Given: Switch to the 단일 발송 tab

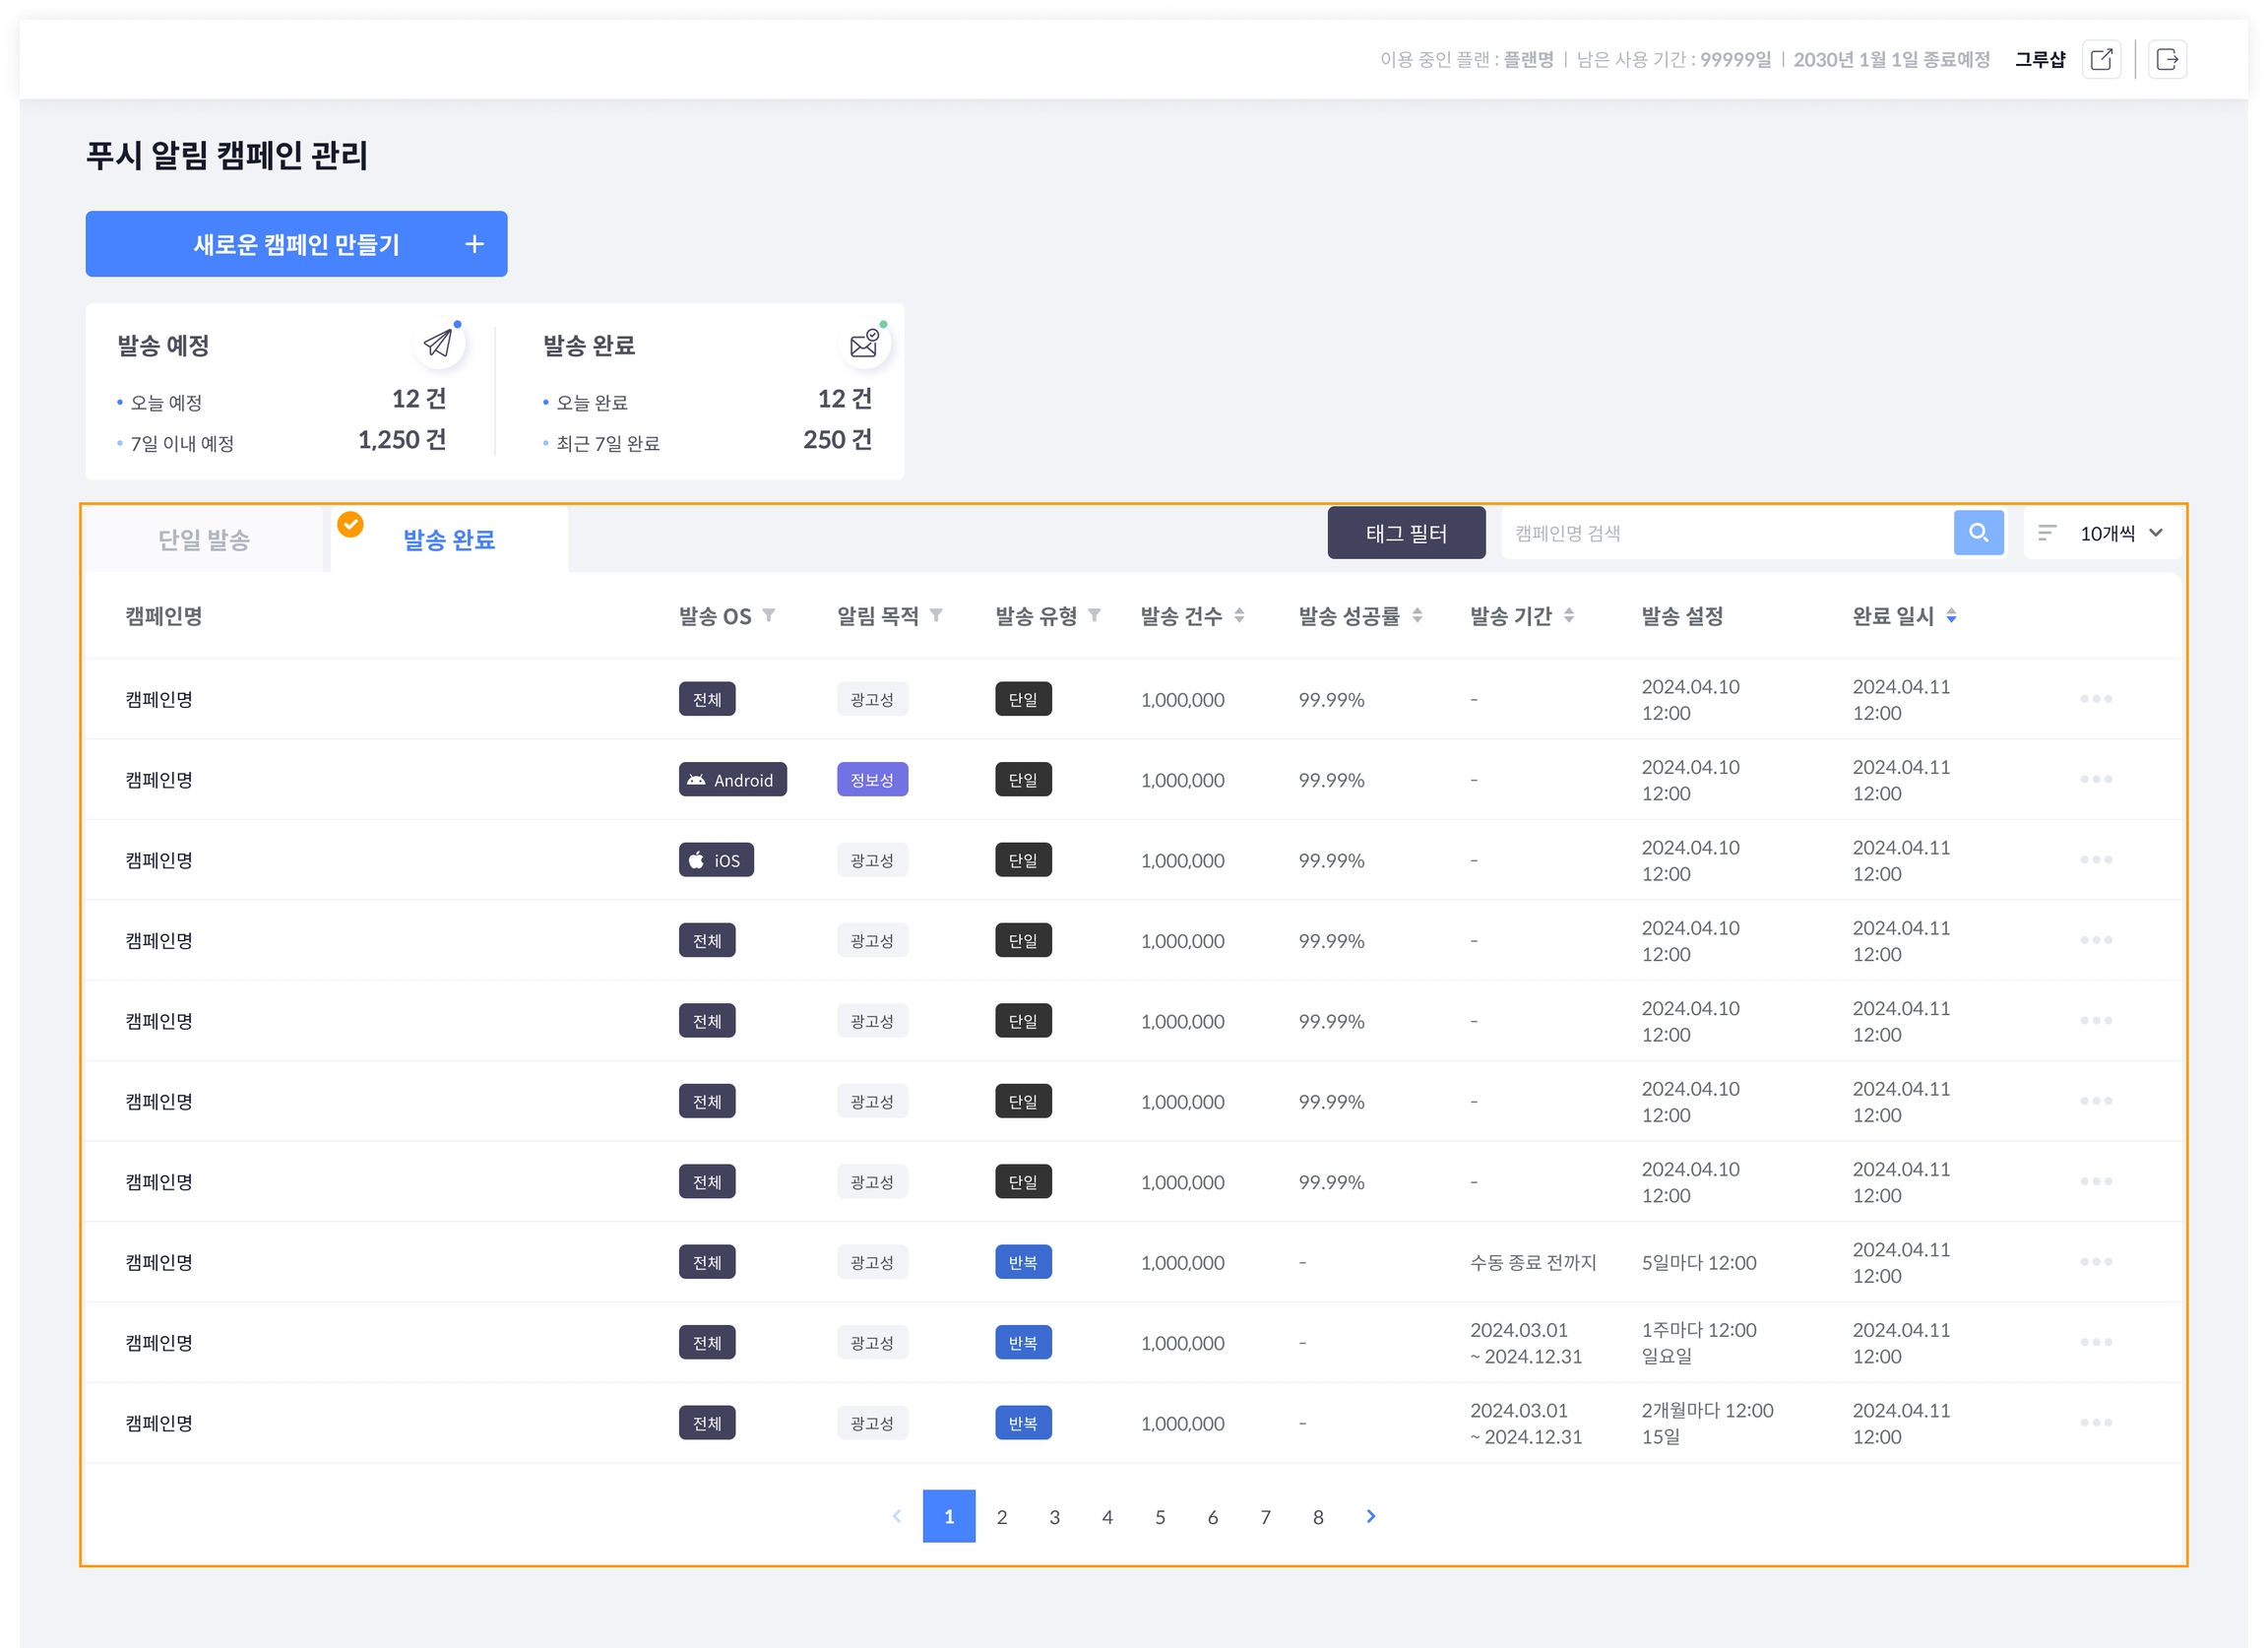Looking at the screenshot, I should [204, 540].
